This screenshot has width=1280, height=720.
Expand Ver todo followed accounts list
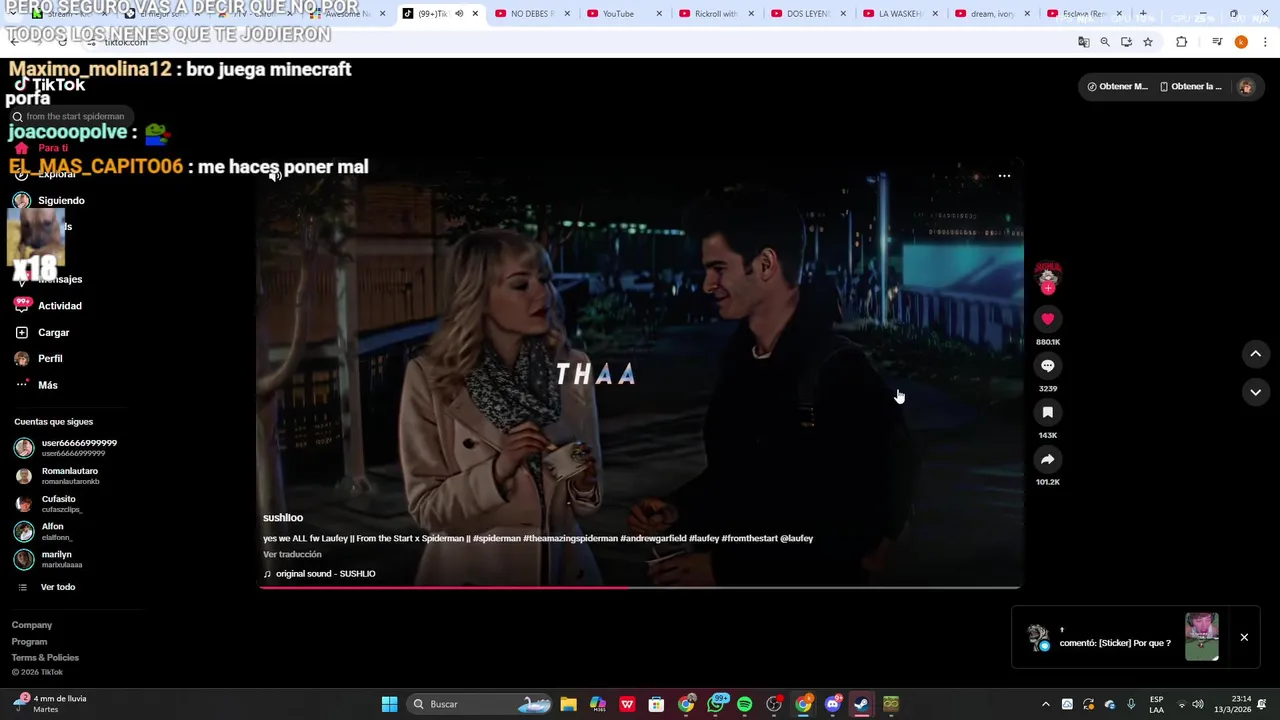47,587
